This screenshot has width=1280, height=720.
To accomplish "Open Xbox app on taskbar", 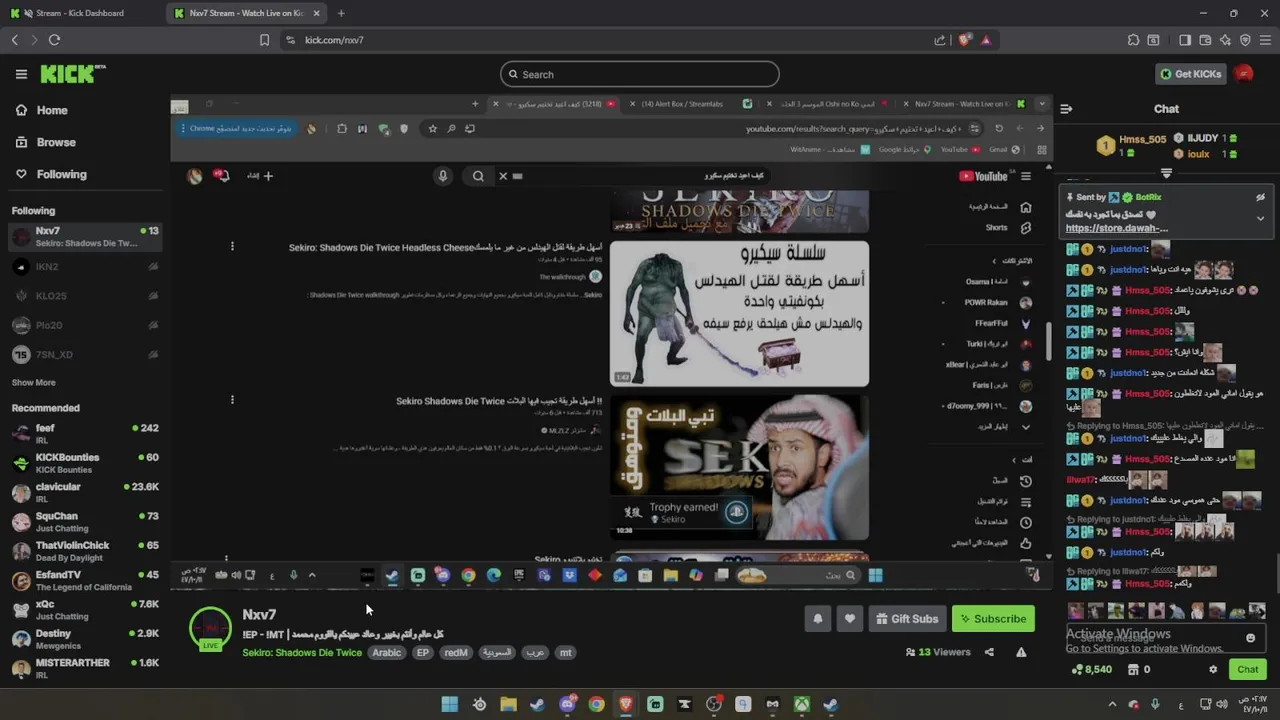I will pyautogui.click(x=802, y=704).
